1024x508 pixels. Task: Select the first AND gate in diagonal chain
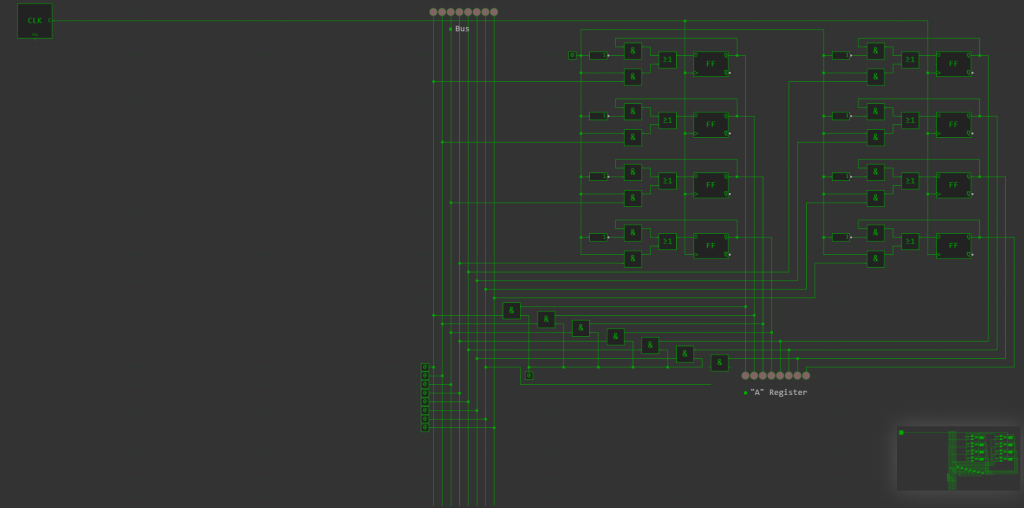coord(511,310)
